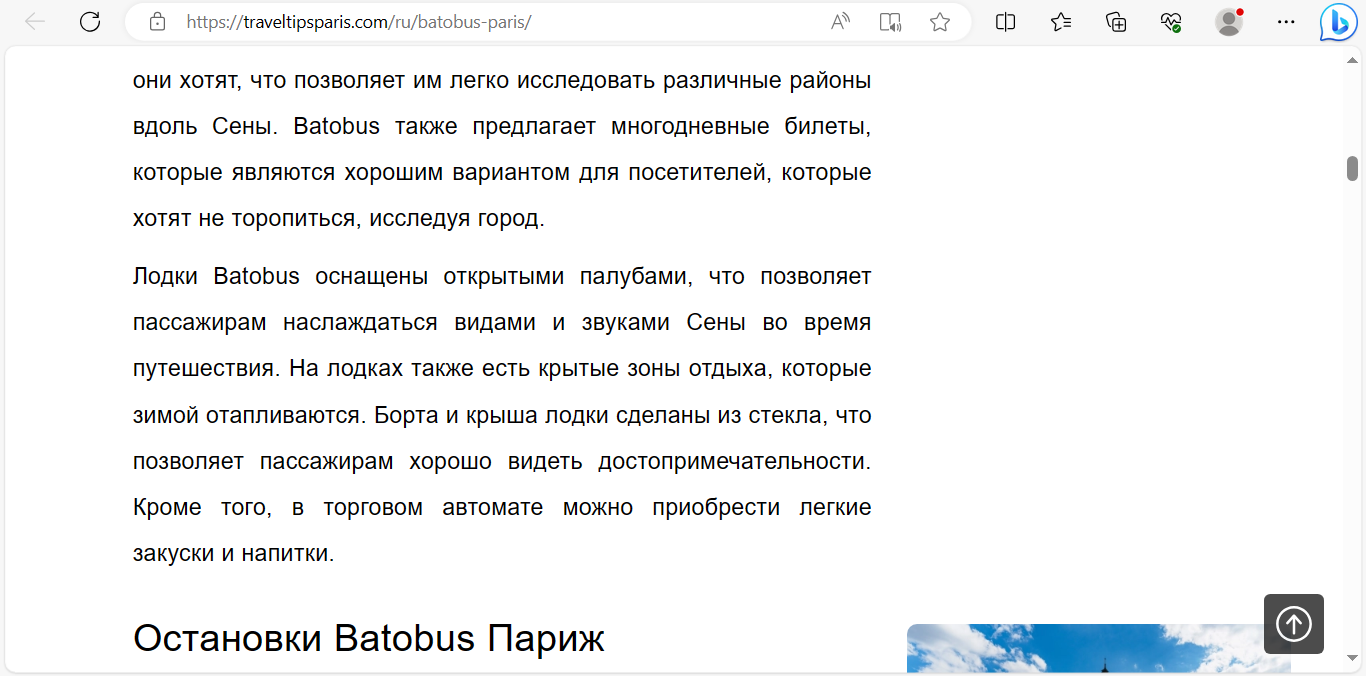The image size is (1366, 676).
Task: Open the Bing Copilot sidebar
Action: (1337, 22)
